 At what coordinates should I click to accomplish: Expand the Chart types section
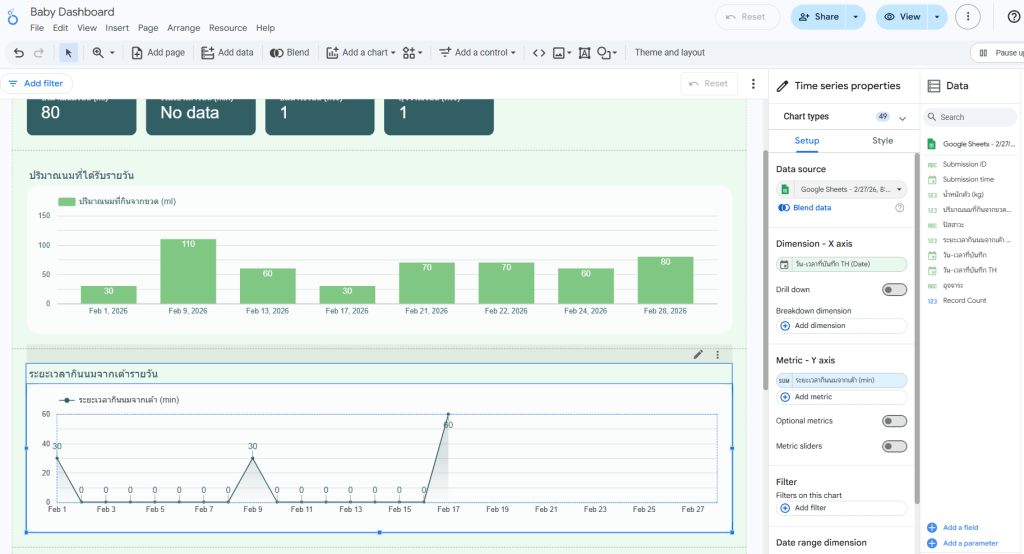tap(902, 117)
